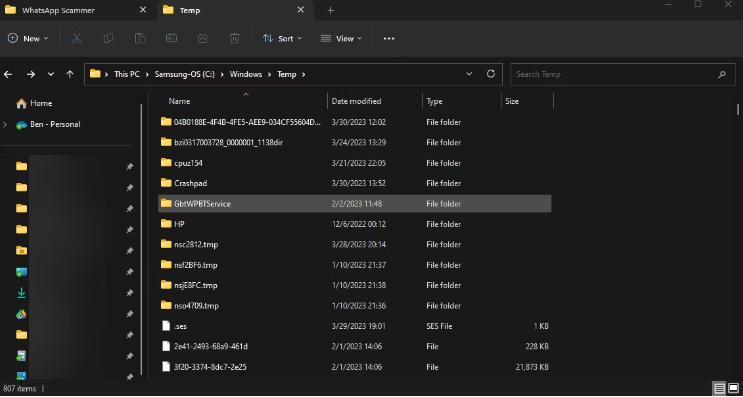Click file icon of .ses

166,326
